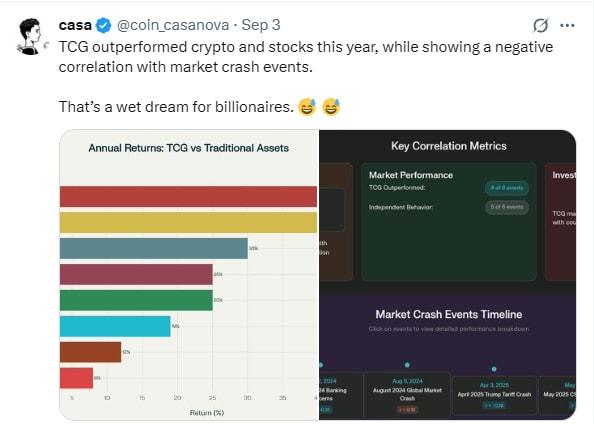
Task: Click the Market Performance card
Action: click(x=449, y=222)
